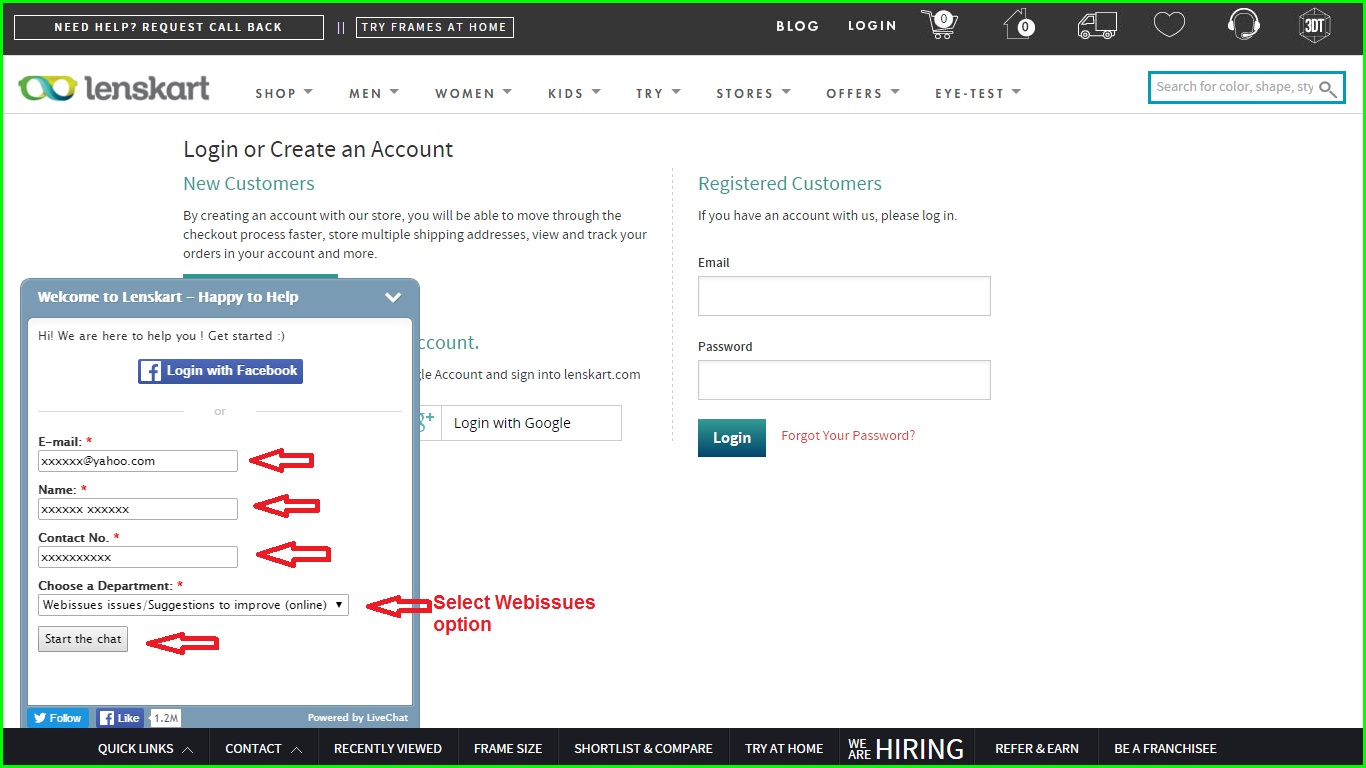Click the 1.2M like count
The image size is (1366, 768).
[x=166, y=718]
